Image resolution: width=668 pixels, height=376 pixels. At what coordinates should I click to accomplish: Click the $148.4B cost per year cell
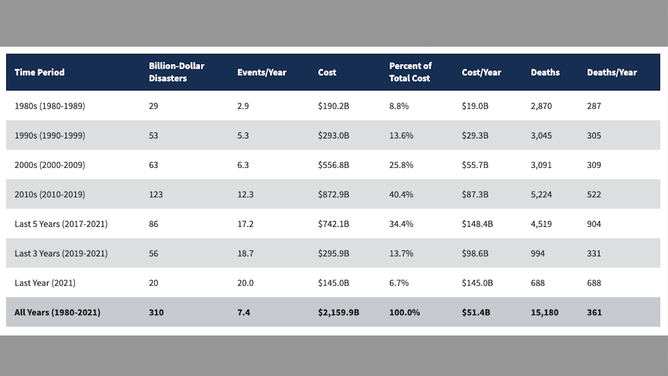[x=477, y=224]
